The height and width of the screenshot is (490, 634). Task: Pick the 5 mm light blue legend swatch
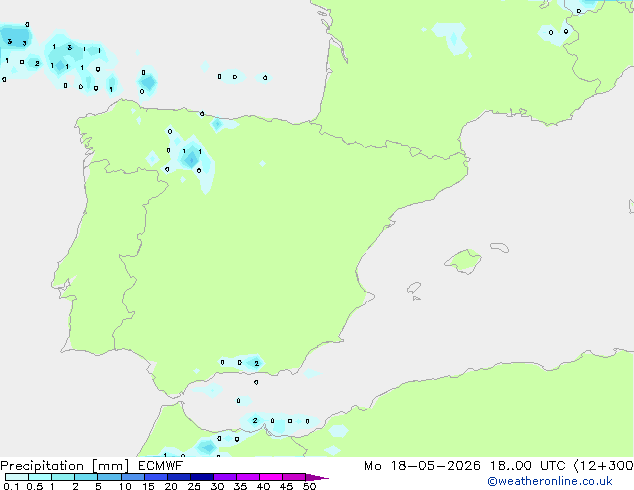coord(109,477)
